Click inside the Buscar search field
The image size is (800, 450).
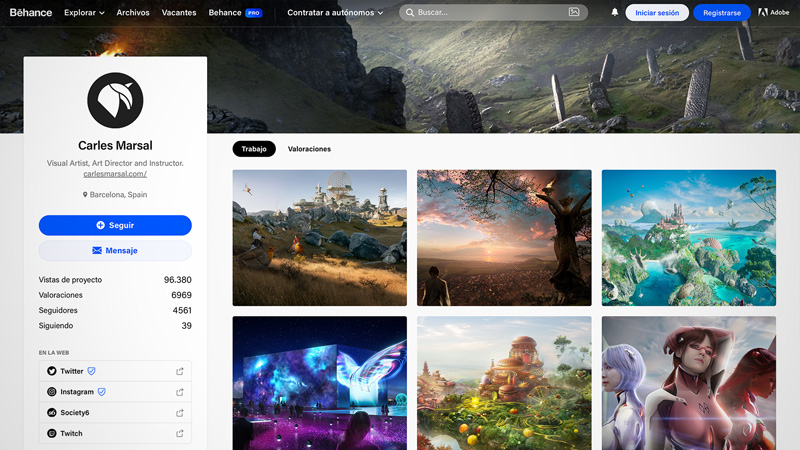tap(490, 13)
